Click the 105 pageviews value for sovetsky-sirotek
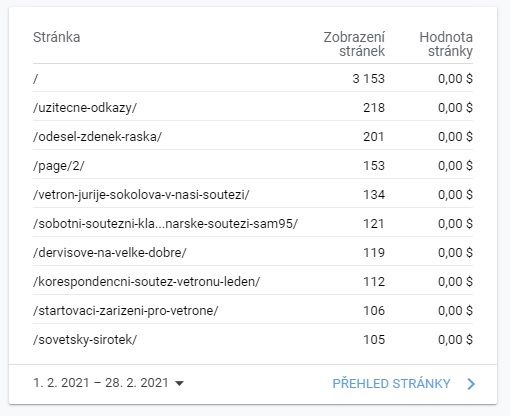Viewport: 510px width, 416px height. click(x=374, y=340)
